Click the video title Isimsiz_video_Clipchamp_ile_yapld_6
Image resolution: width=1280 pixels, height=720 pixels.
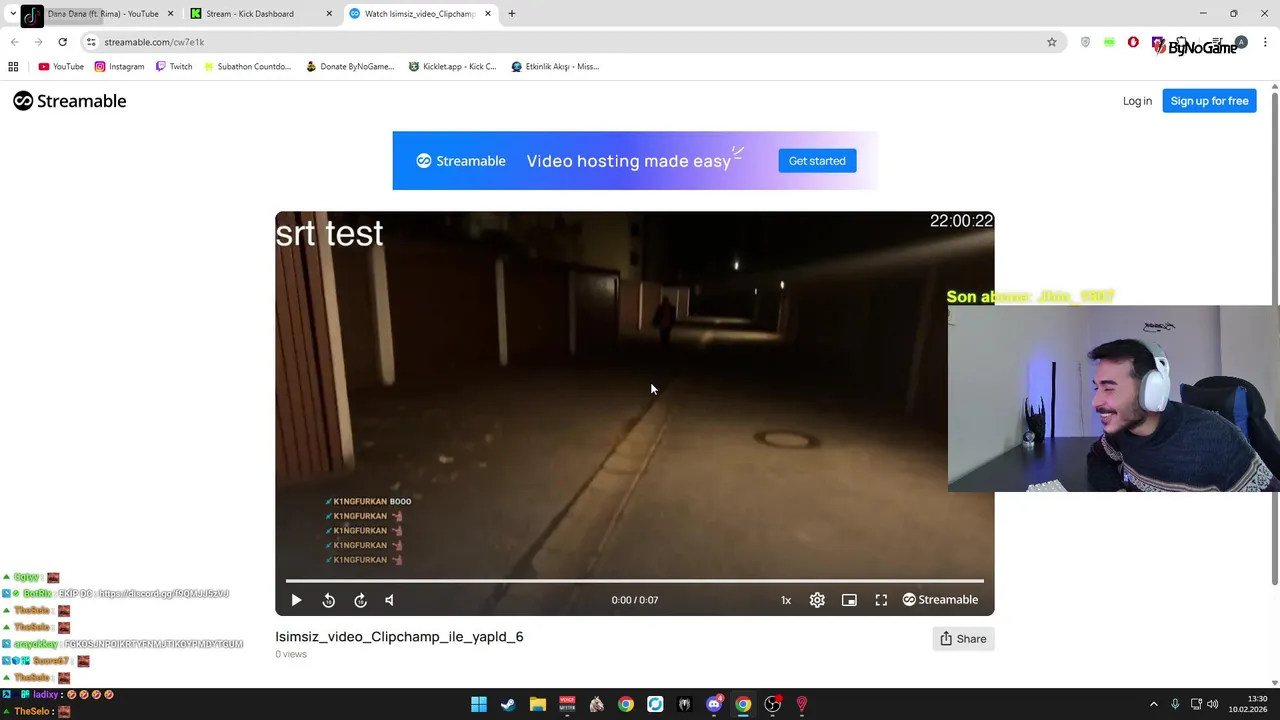click(399, 637)
